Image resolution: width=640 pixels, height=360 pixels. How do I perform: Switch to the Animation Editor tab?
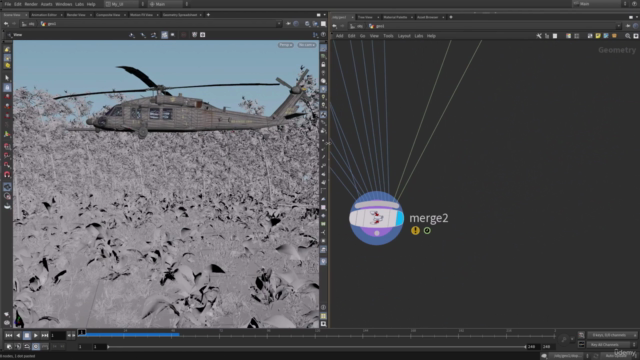coord(44,15)
